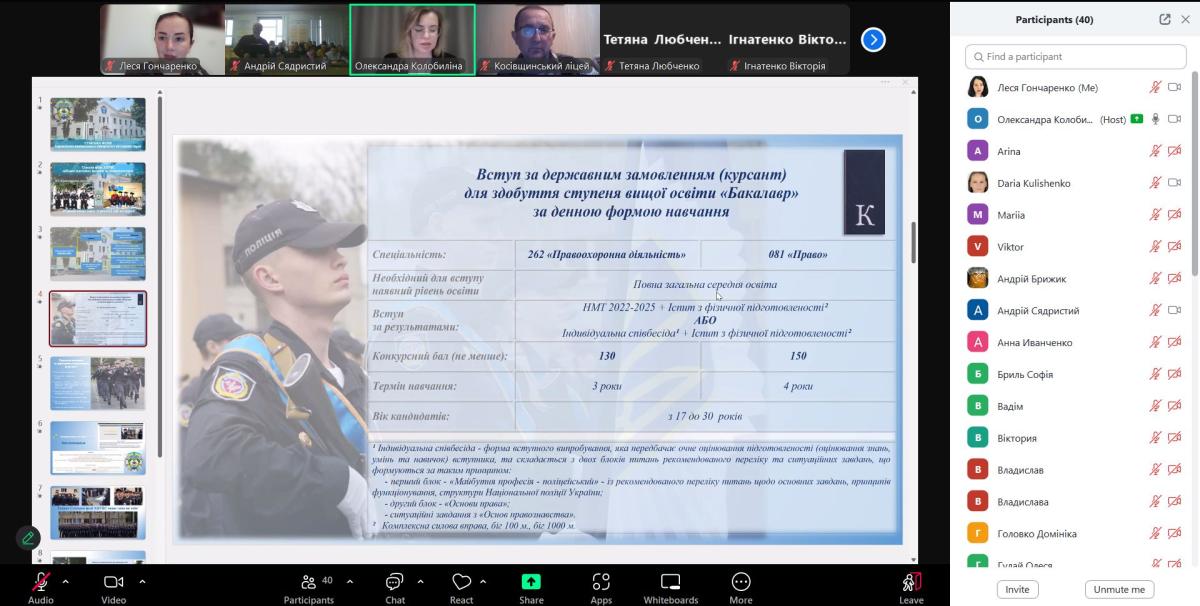Toggle the Participants panel in toolbar
The width and height of the screenshot is (1200, 606).
click(x=308, y=582)
